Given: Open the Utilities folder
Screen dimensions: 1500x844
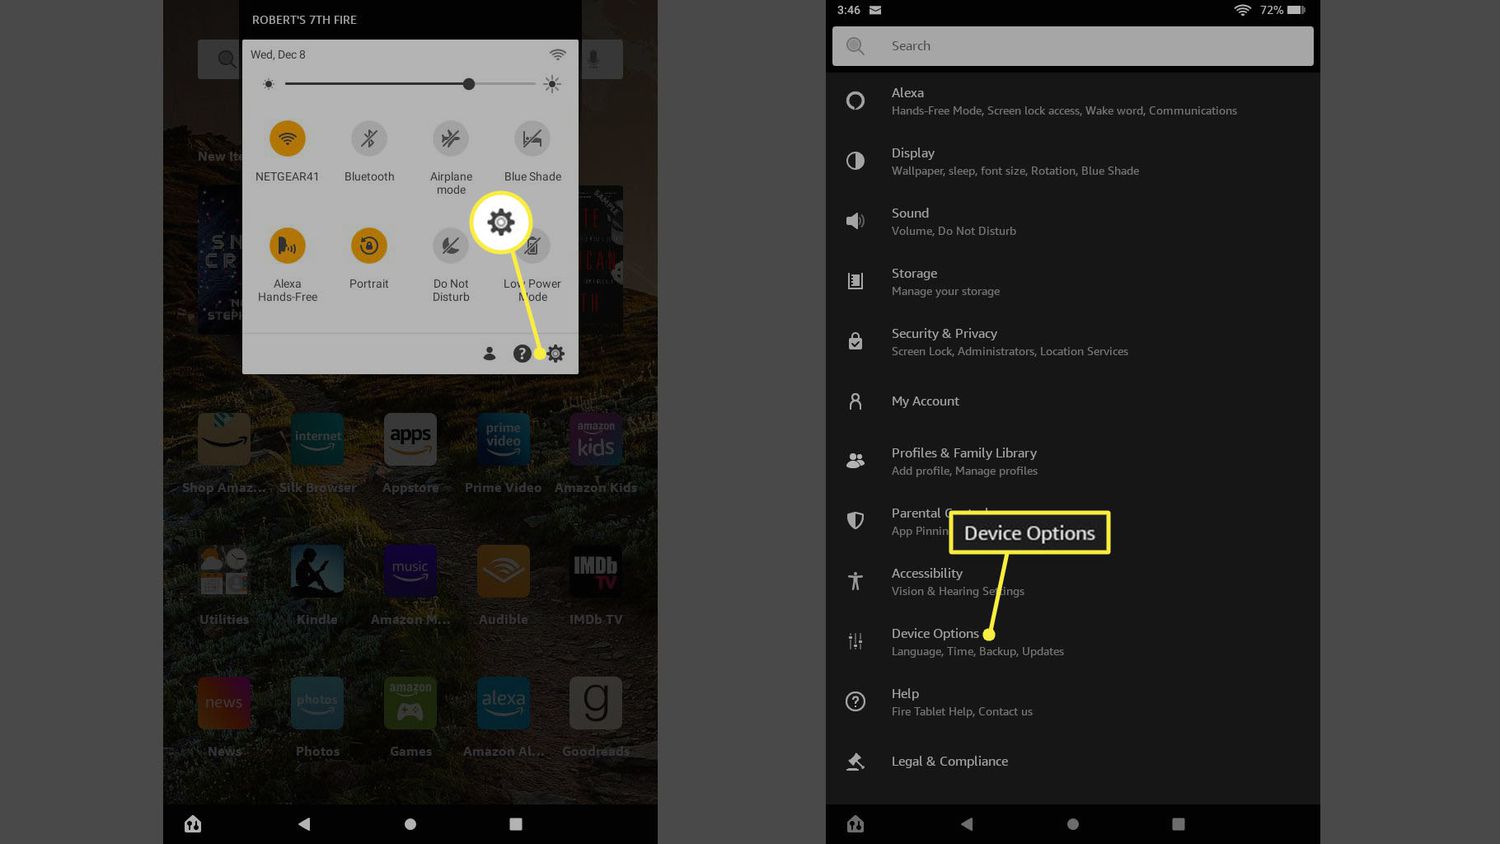Looking at the screenshot, I should [x=224, y=572].
